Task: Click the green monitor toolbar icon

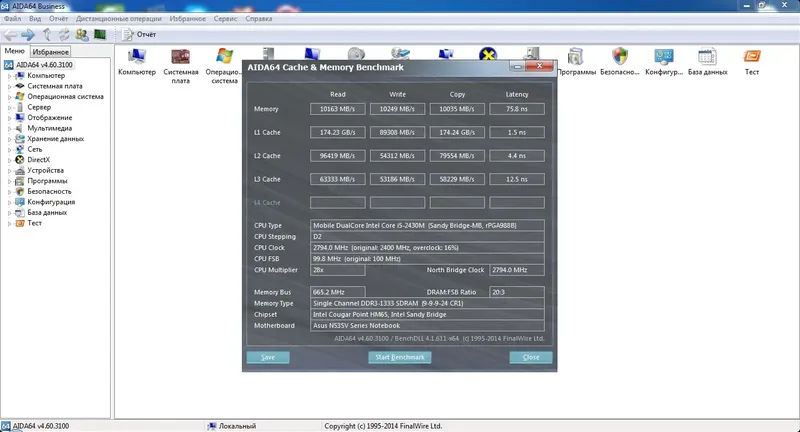Action: coord(99,35)
